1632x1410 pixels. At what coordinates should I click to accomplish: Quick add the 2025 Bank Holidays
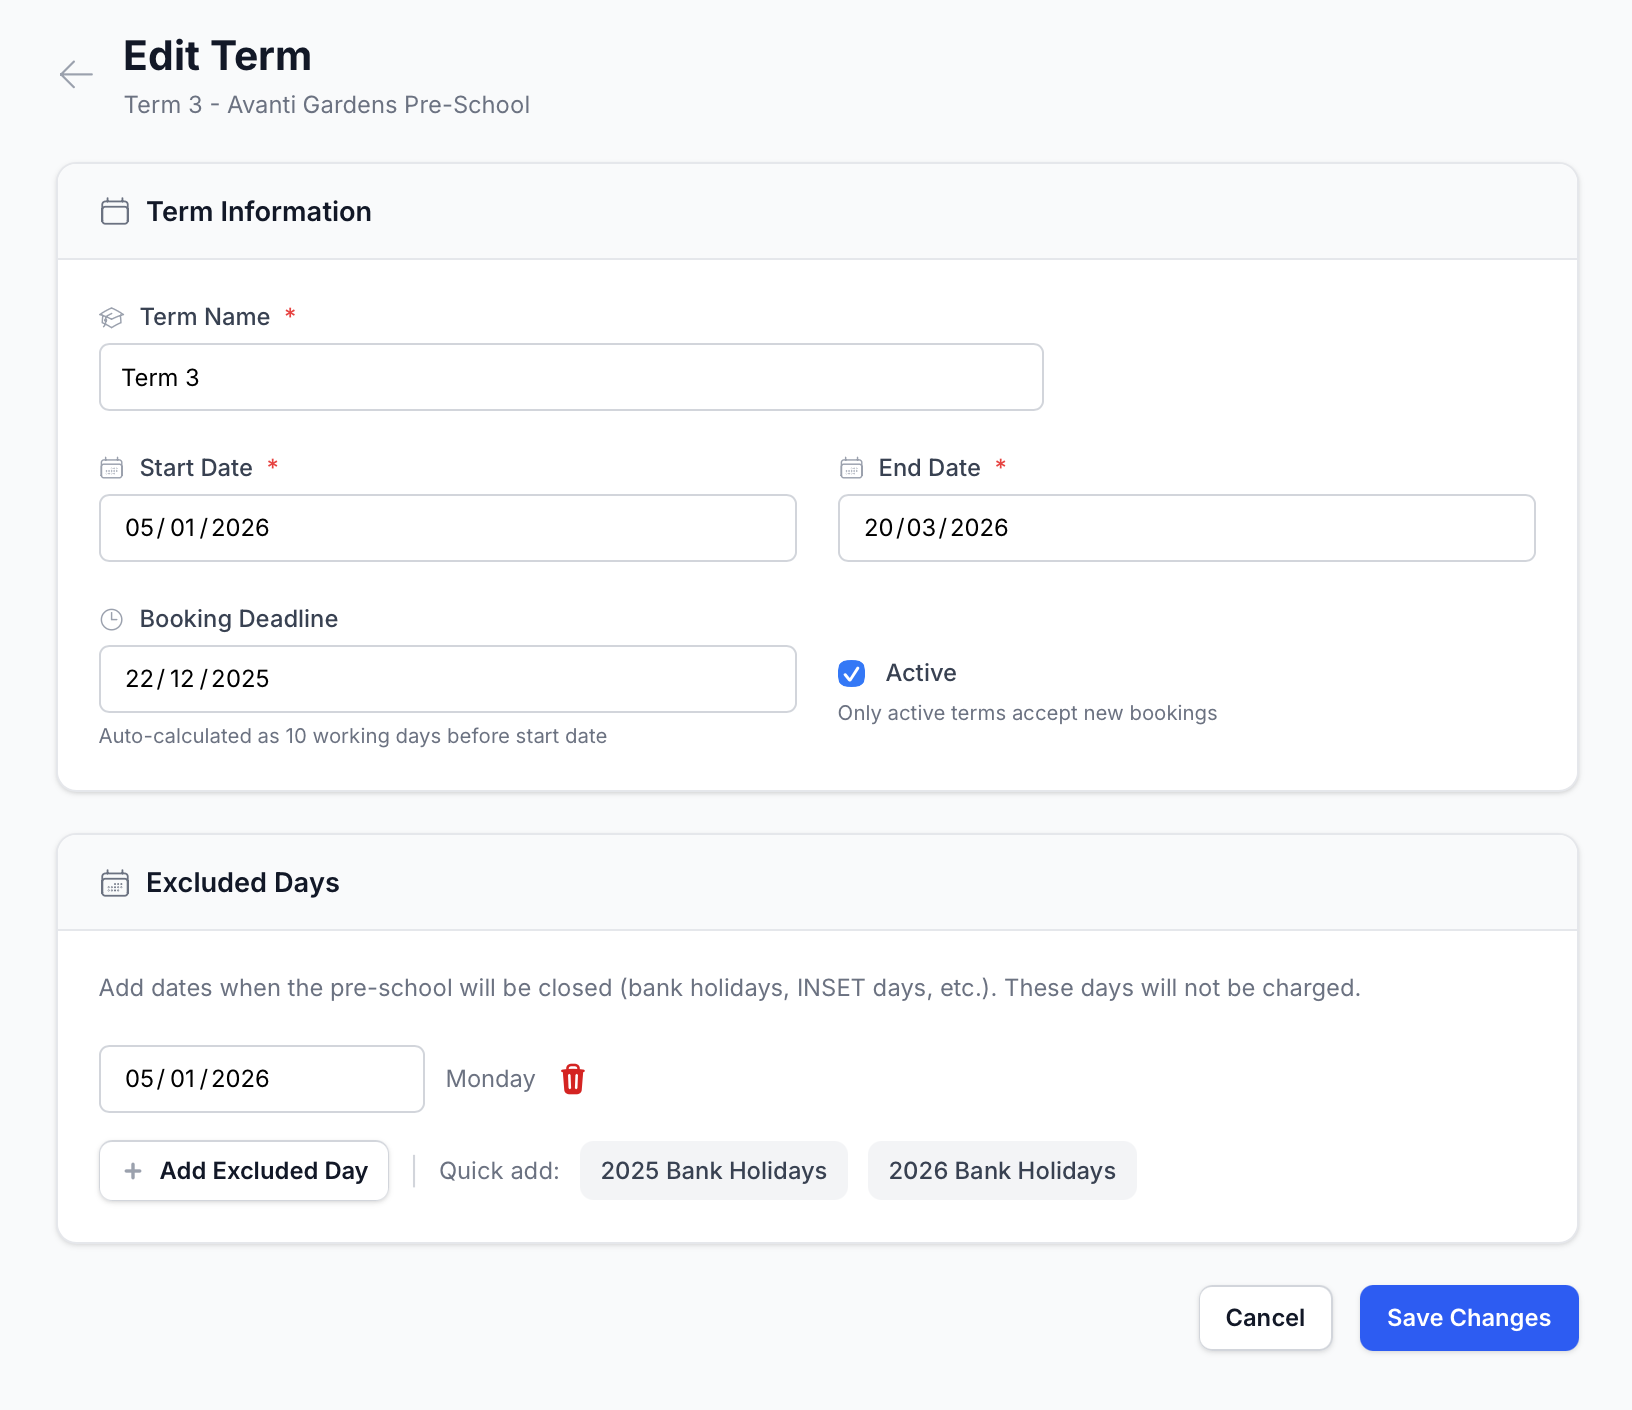pos(713,1170)
